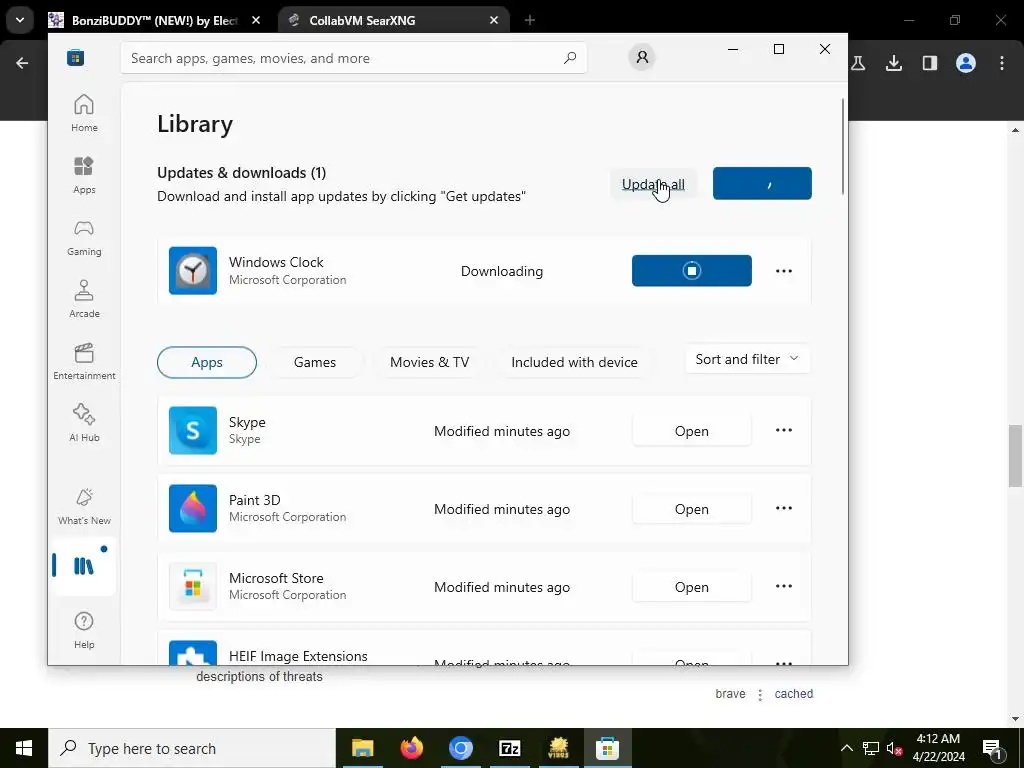
Task: Select the Library icon in sidebar
Action: pyautogui.click(x=84, y=566)
